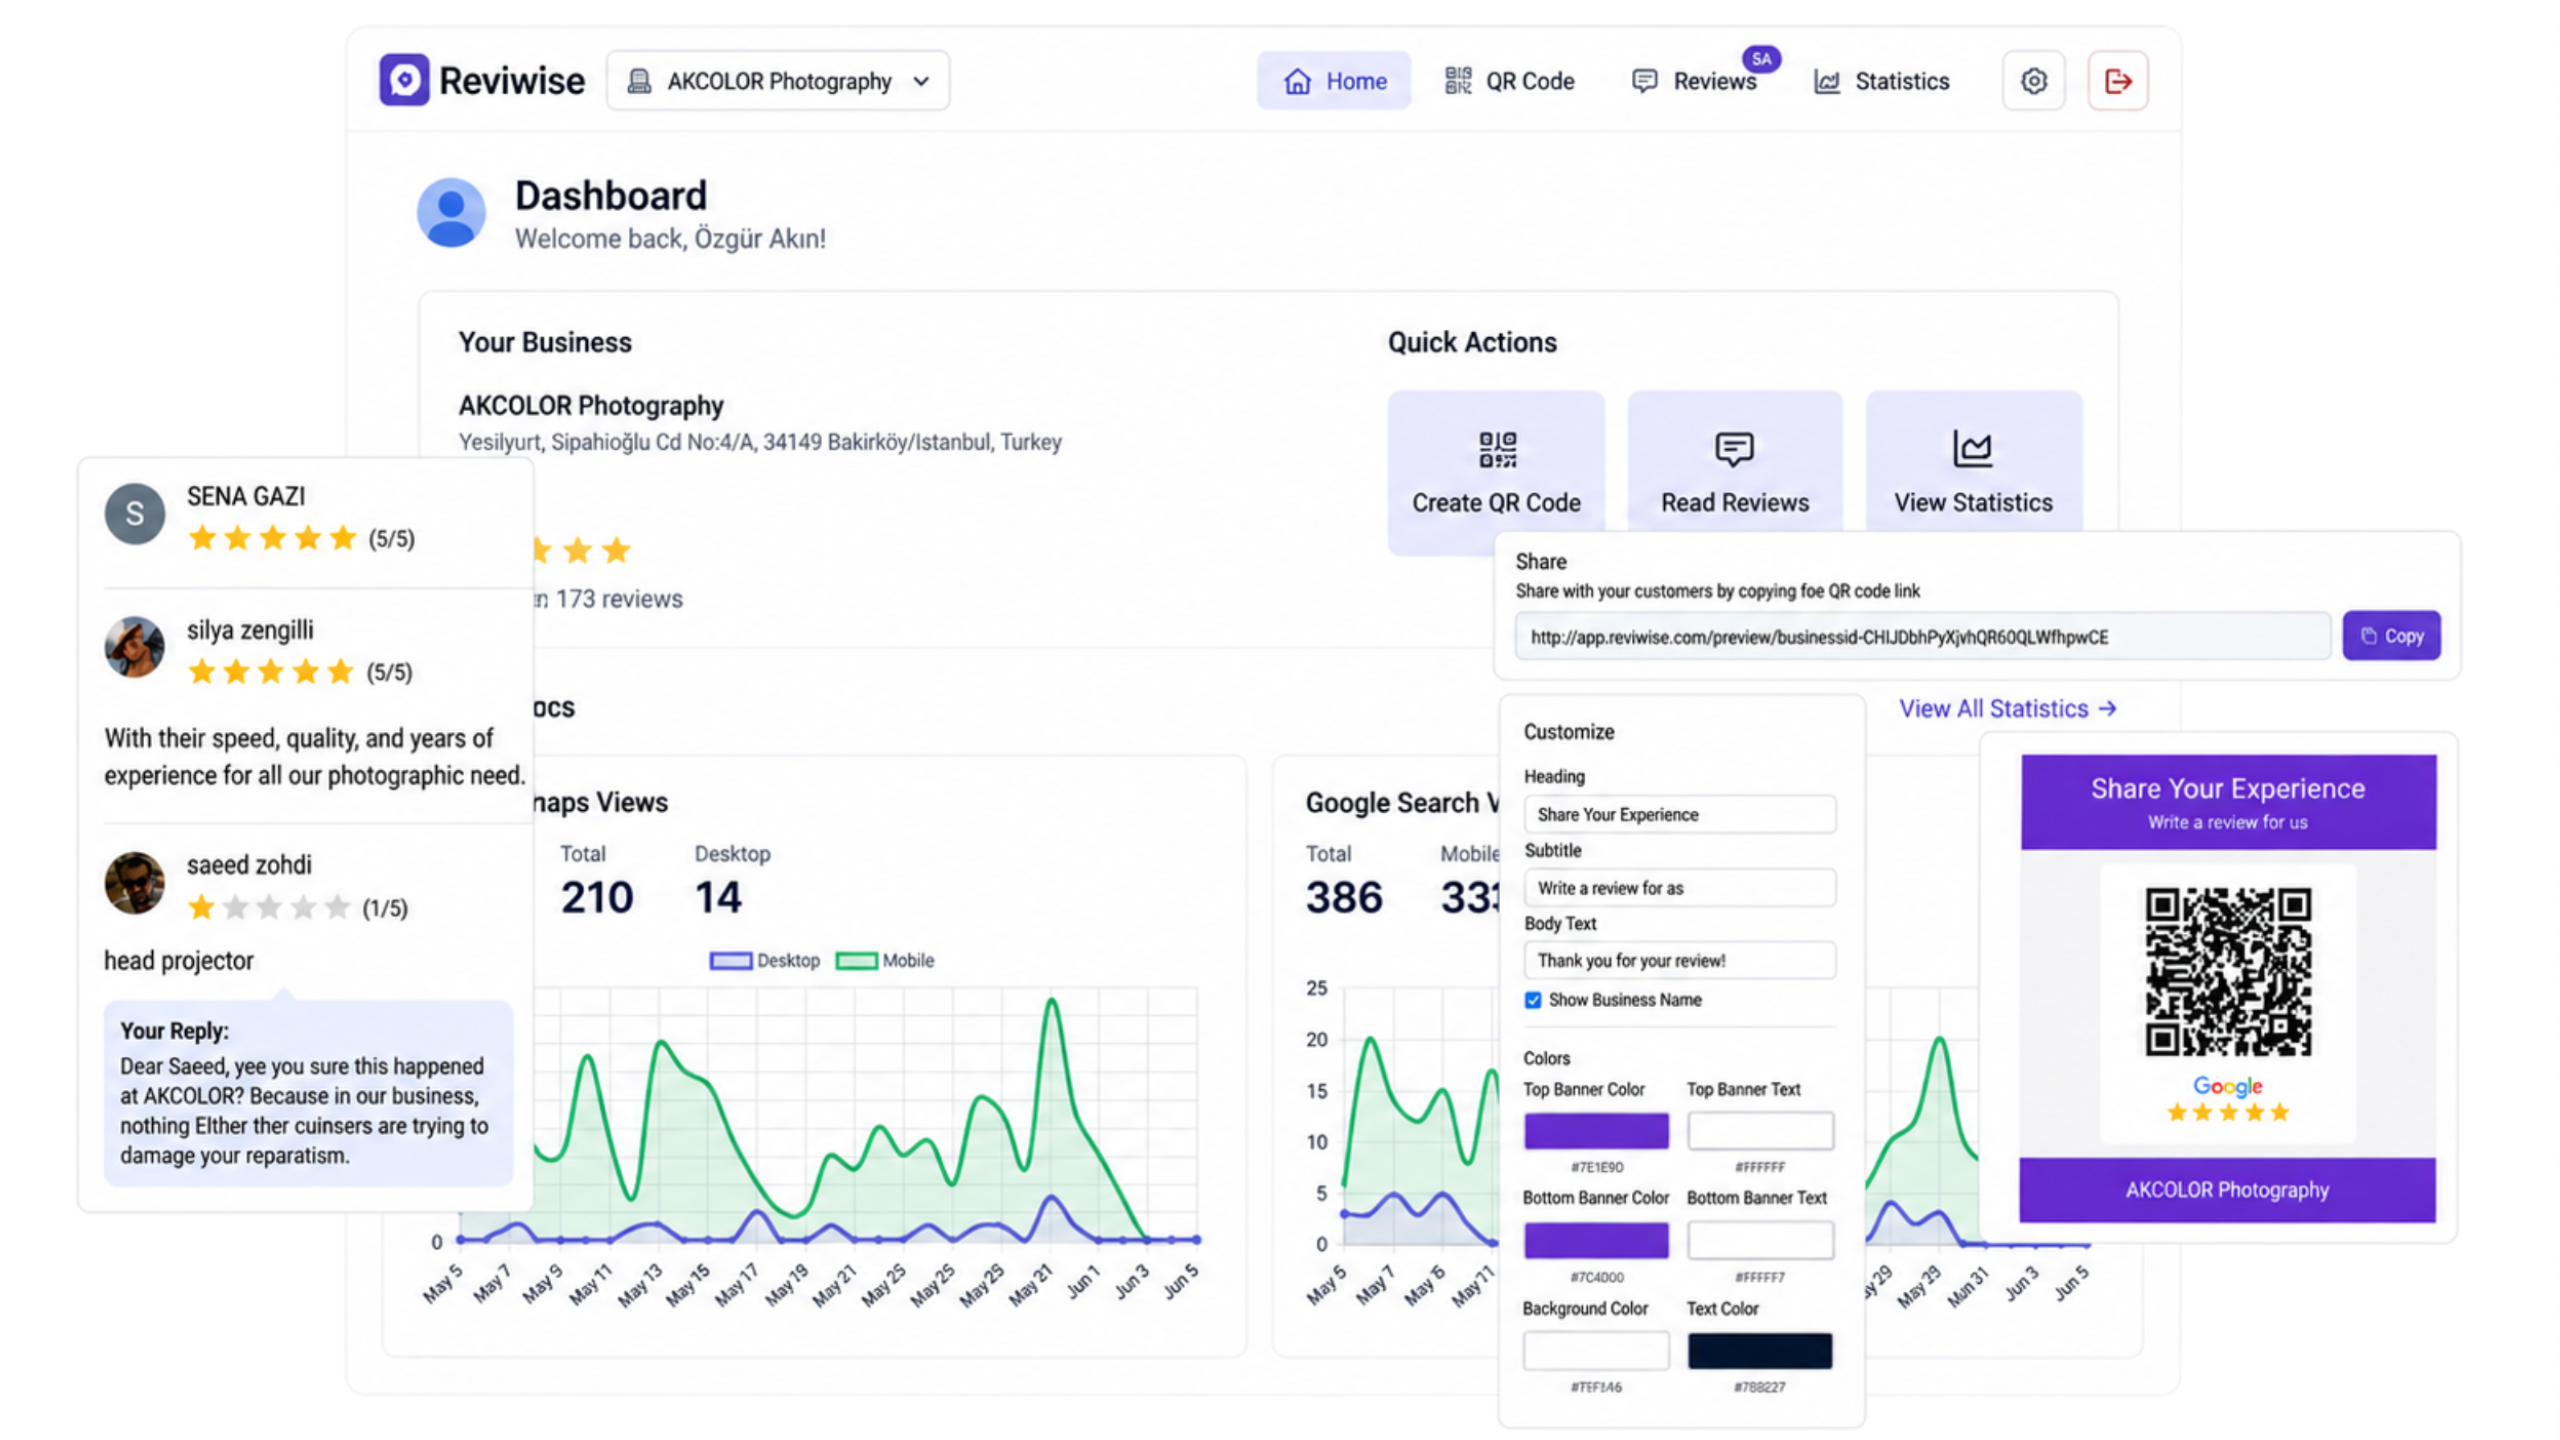
Task: Click the Statistics chart nav icon
Action: pos(1827,81)
